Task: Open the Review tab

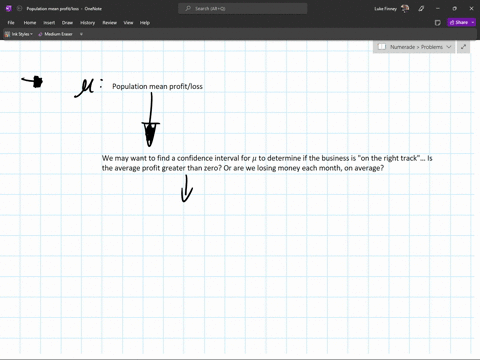Action: click(110, 23)
